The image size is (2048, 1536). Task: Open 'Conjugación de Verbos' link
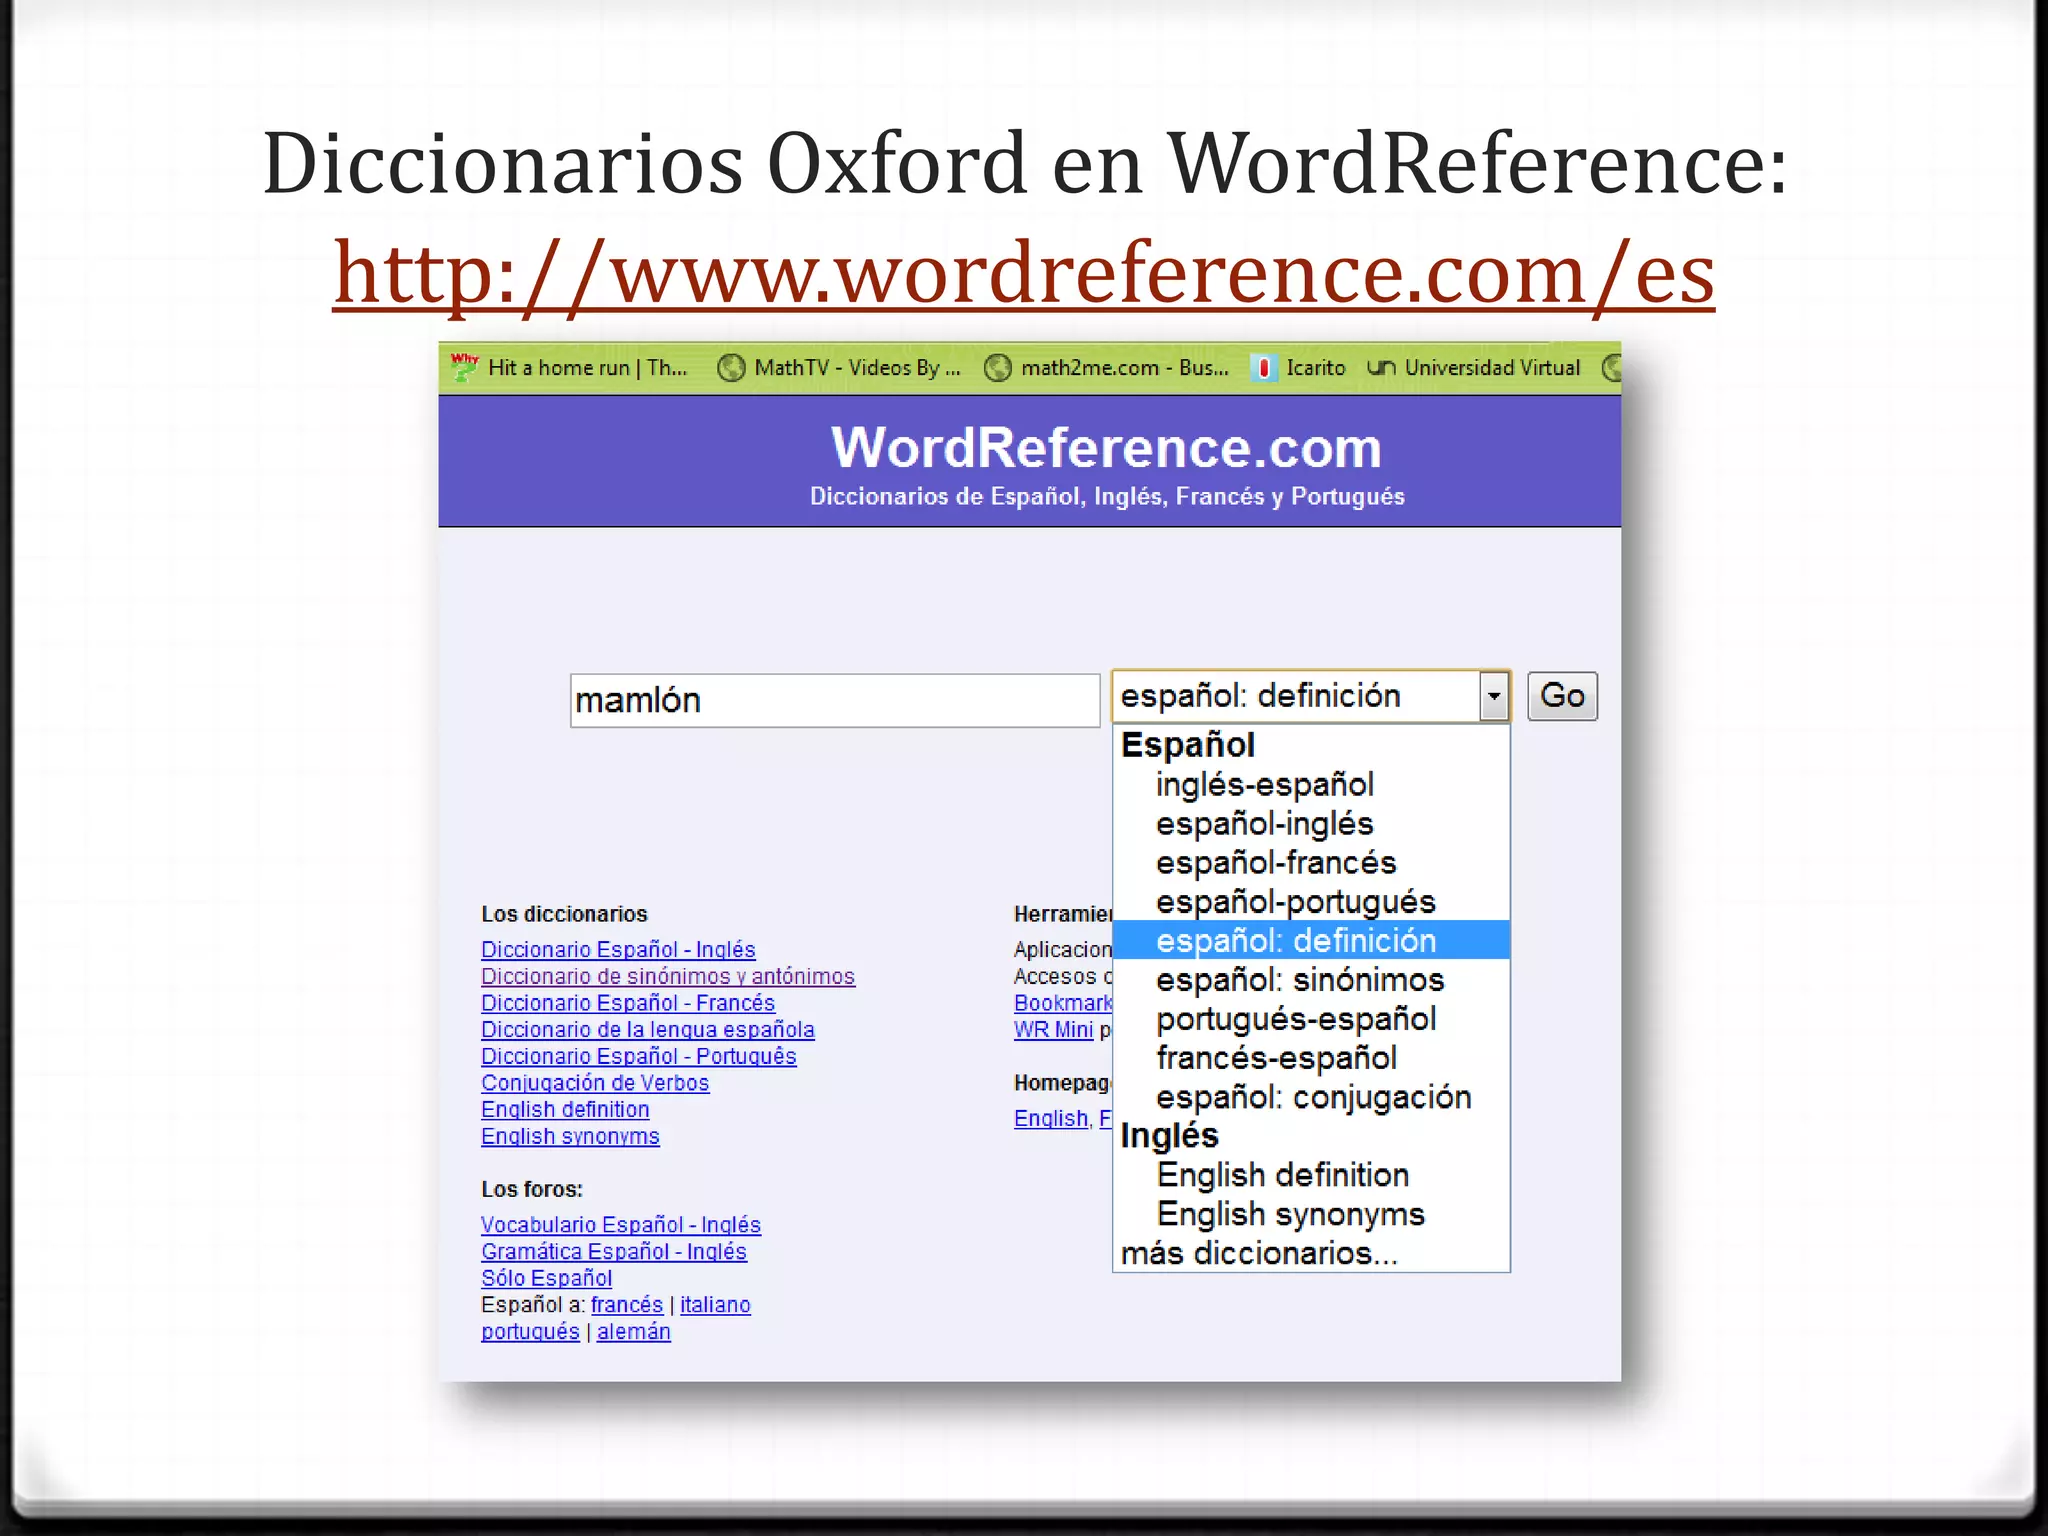pyautogui.click(x=595, y=1083)
